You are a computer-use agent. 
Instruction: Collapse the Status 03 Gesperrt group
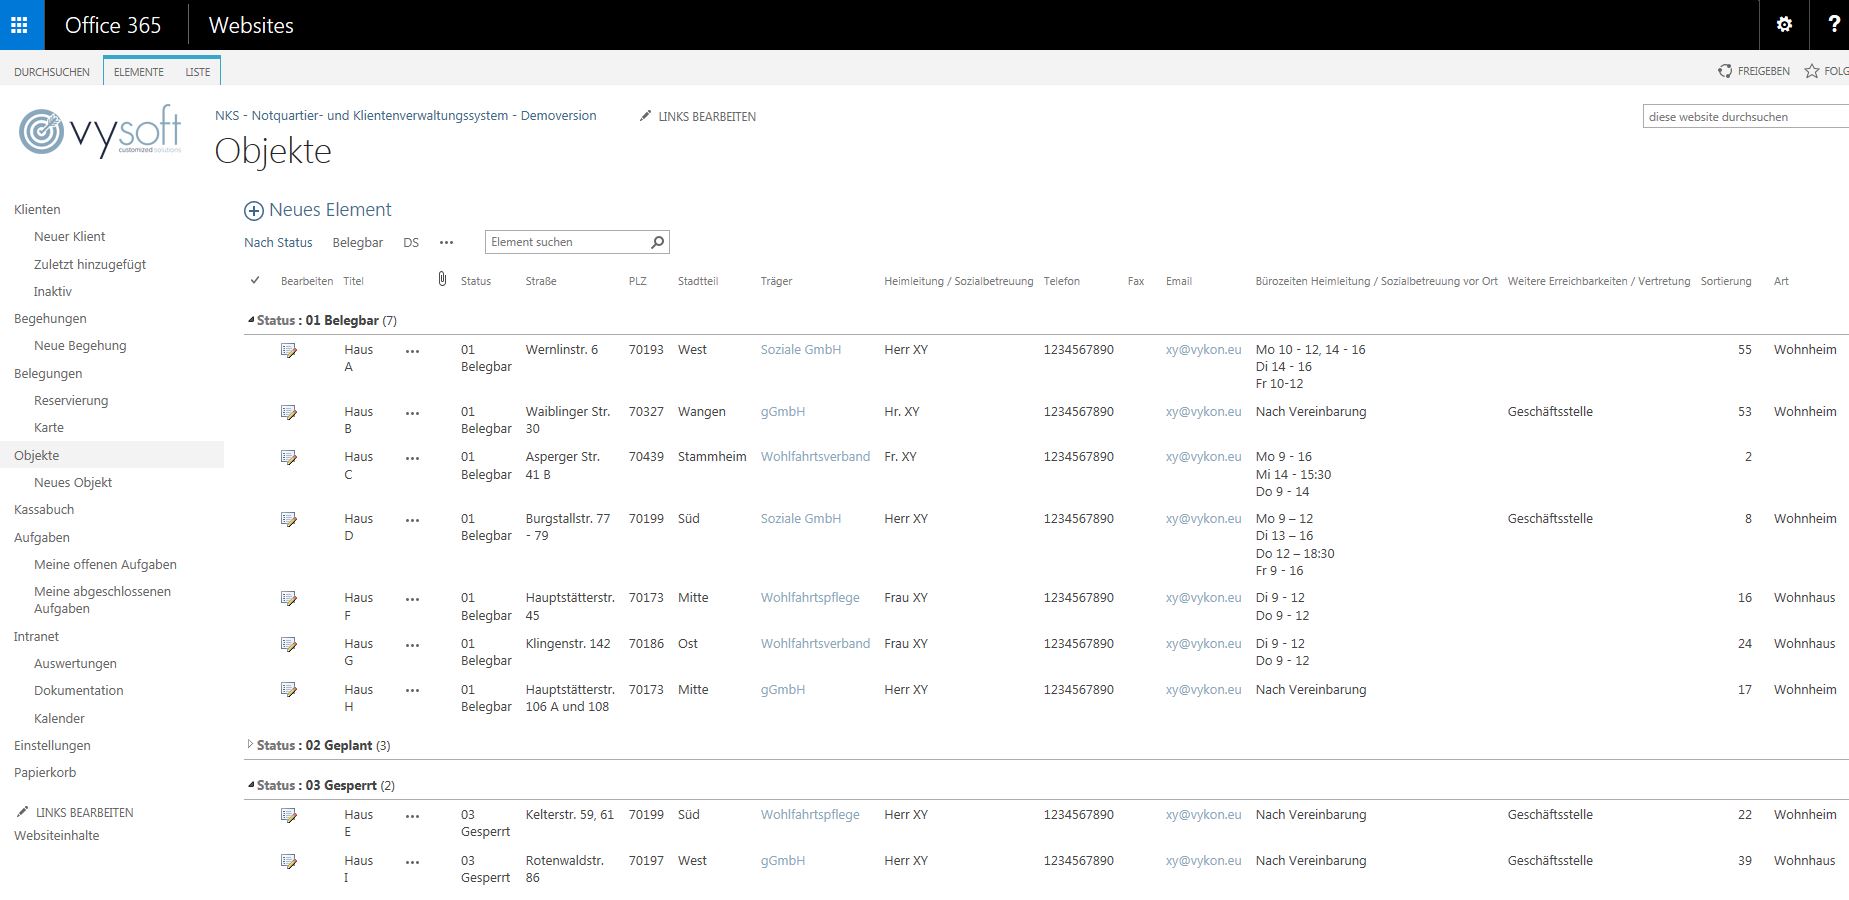coord(251,786)
